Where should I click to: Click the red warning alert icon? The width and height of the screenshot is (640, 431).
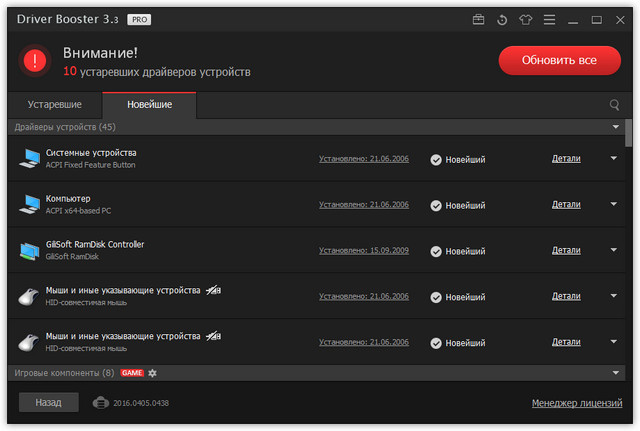(34, 61)
